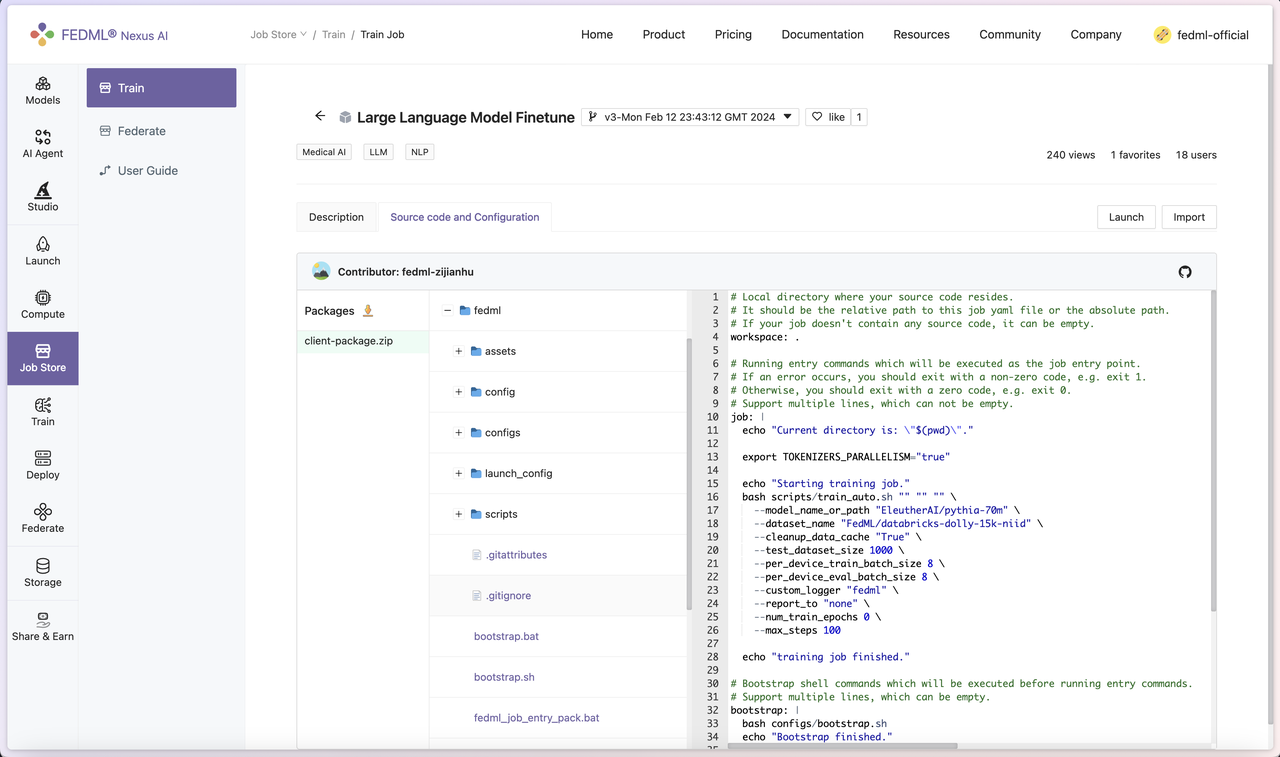Viewport: 1280px width, 757px height.
Task: Expand the scripts folder
Action: [458, 514]
